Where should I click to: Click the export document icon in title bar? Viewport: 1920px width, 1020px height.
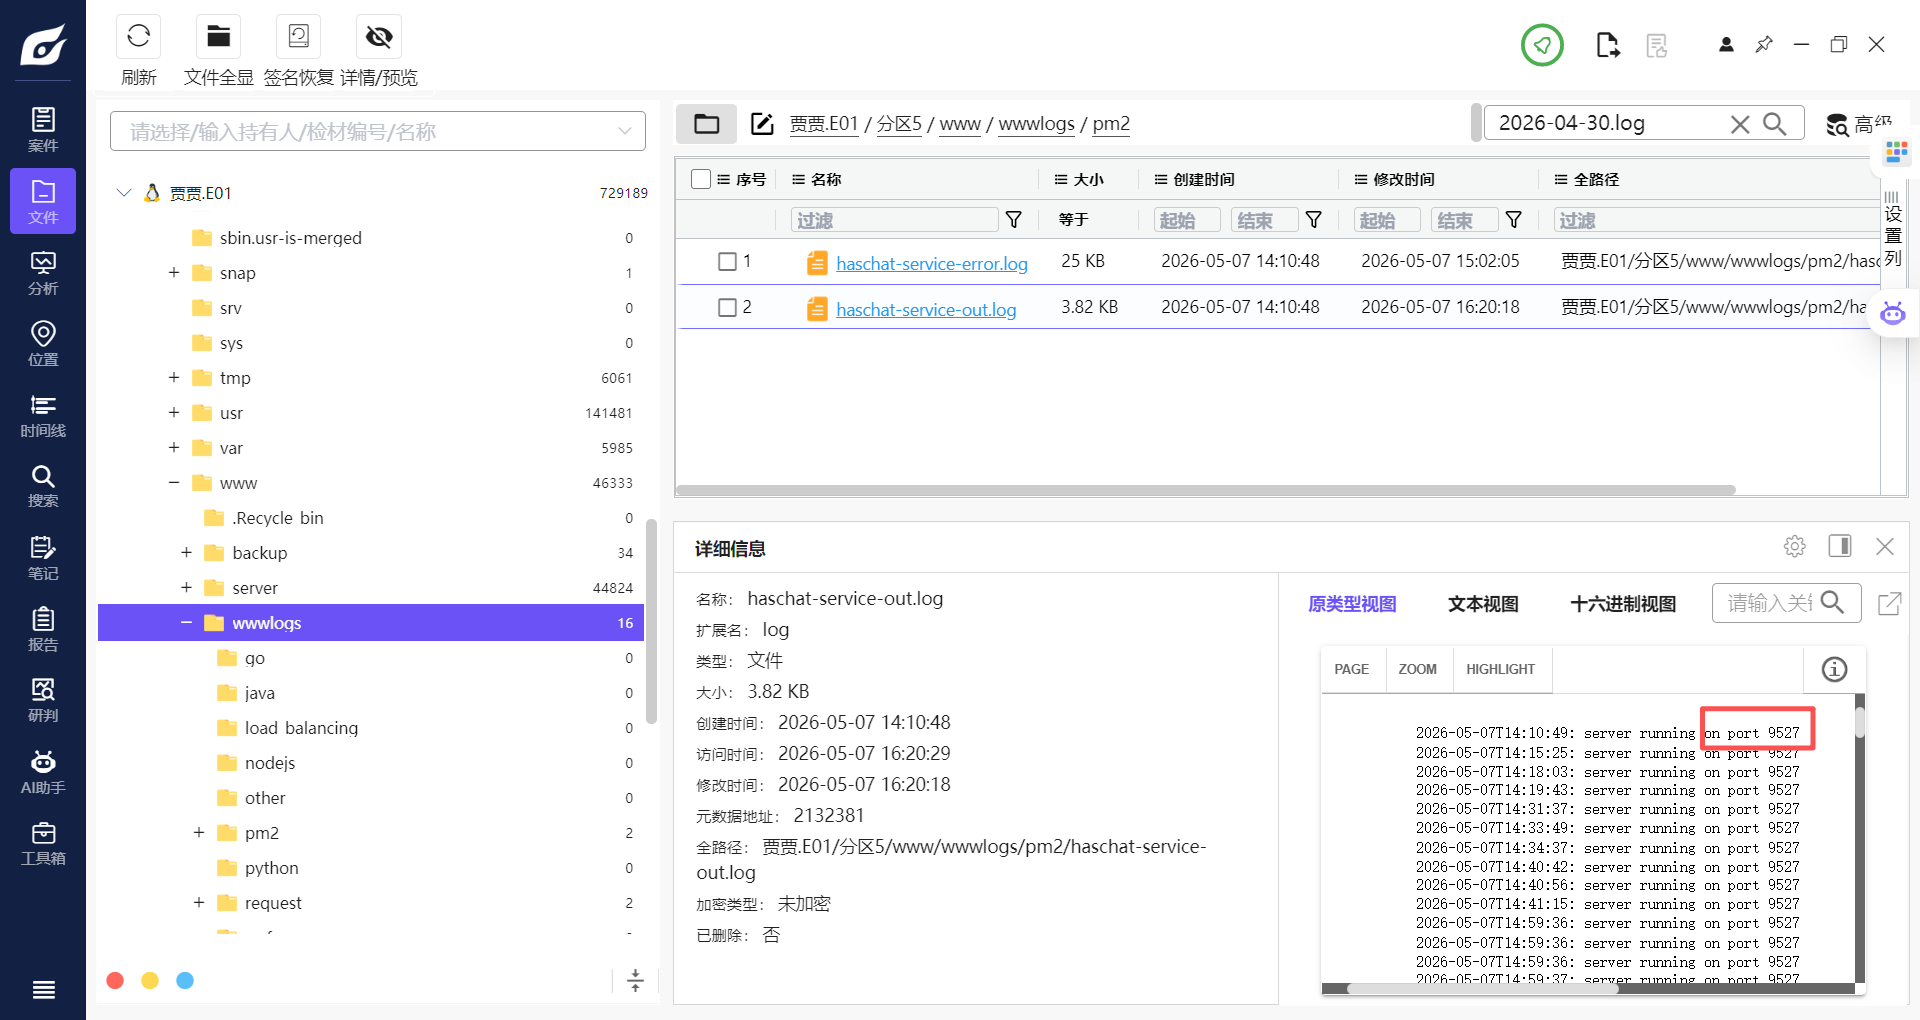pos(1607,45)
